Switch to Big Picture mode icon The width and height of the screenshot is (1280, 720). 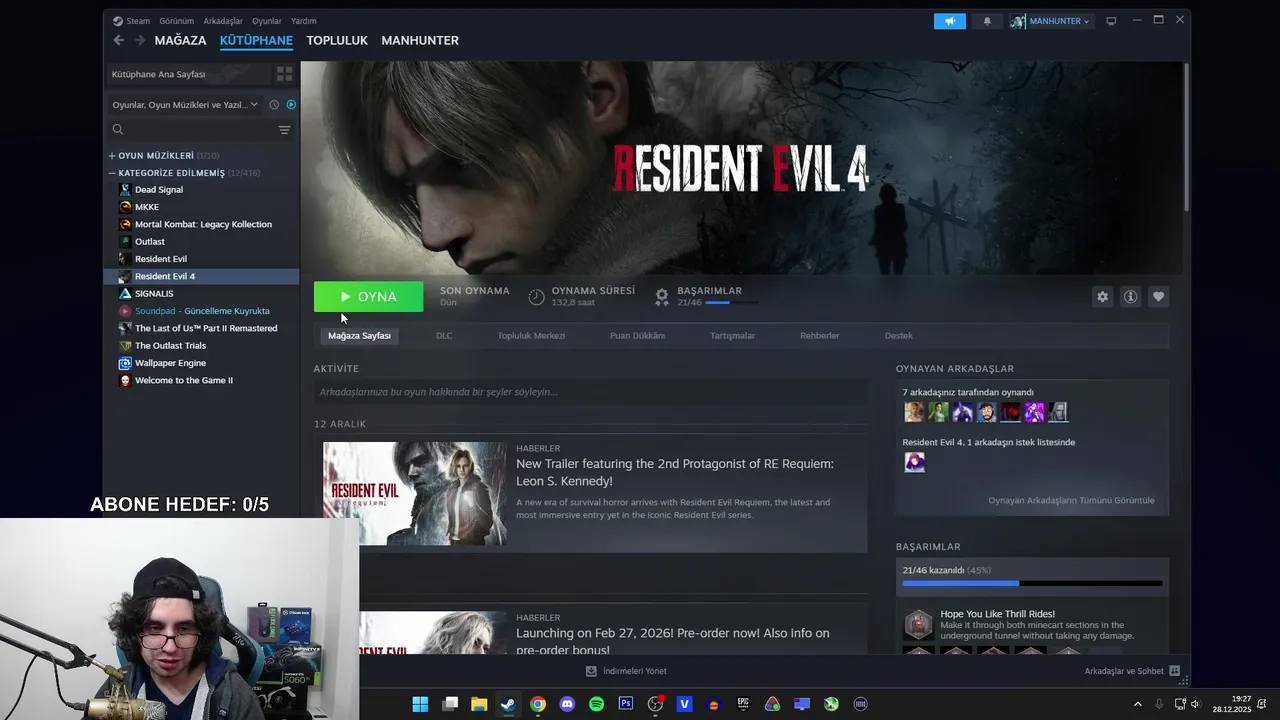coord(1111,21)
